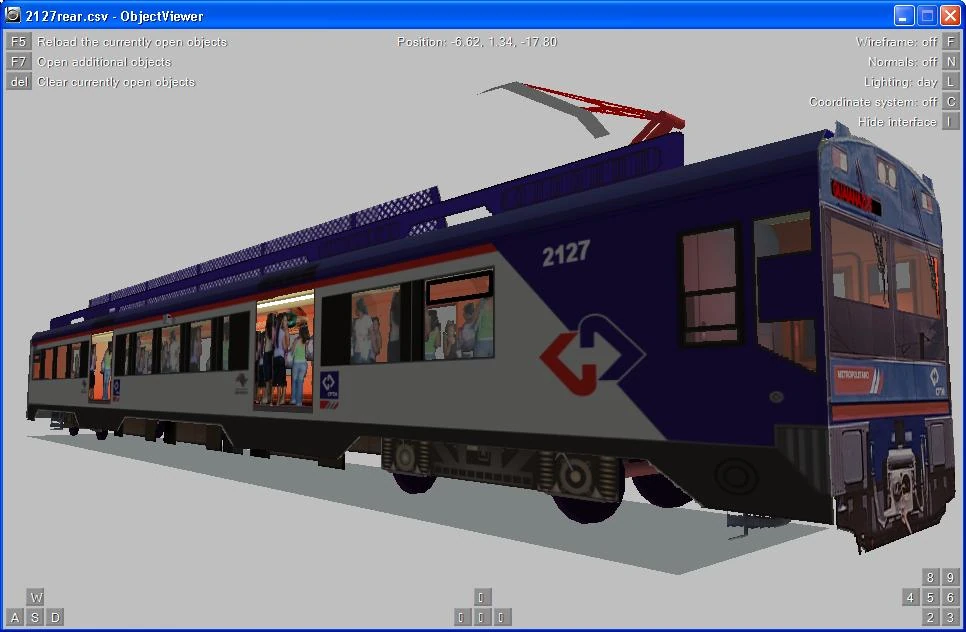Toggle normals with the N key
This screenshot has height=632, width=966.
[951, 62]
